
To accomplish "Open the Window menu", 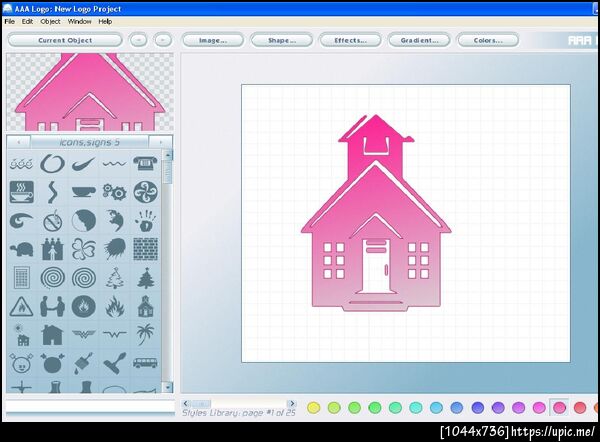I will pyautogui.click(x=80, y=21).
